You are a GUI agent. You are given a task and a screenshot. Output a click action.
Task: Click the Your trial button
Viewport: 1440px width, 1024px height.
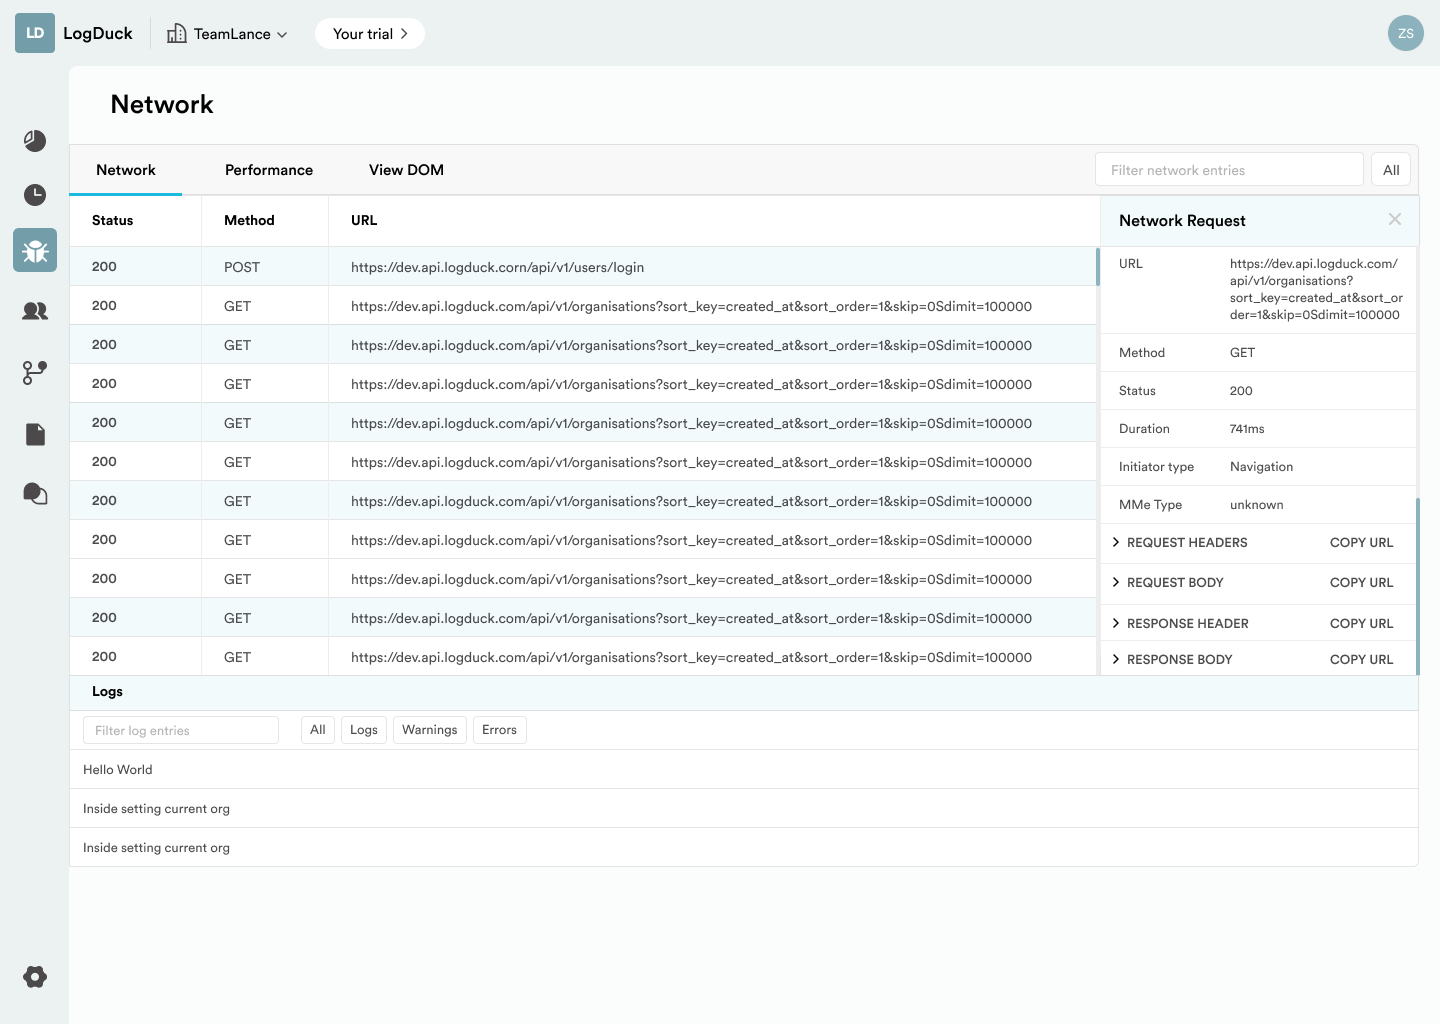point(369,34)
